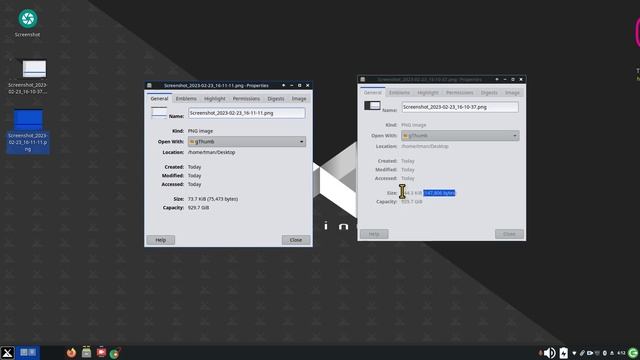
Task: Click Name field containing Screenshot_2023-02-23_16-10-37.png
Action: (460, 107)
